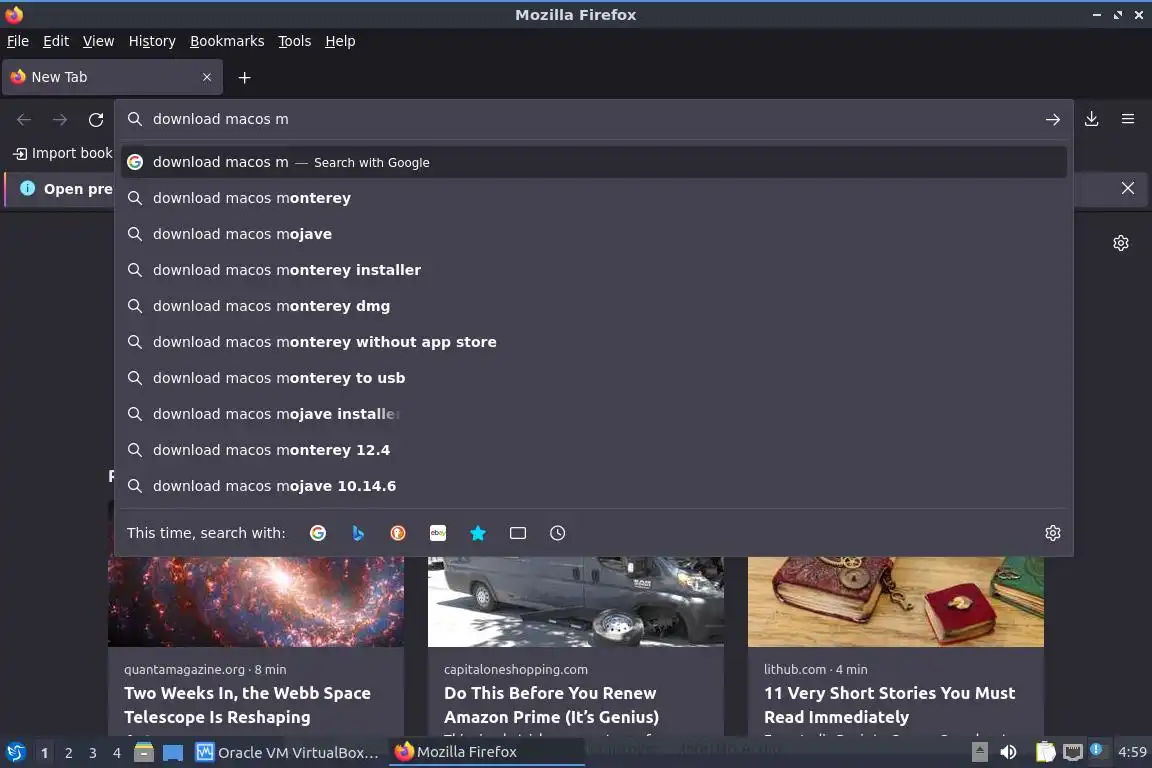
Task: Click the Import bookmarks button
Action: [62, 153]
